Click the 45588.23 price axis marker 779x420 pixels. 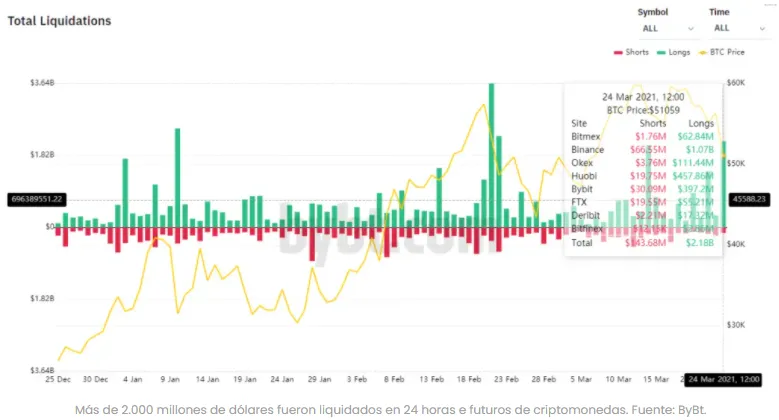pos(749,199)
